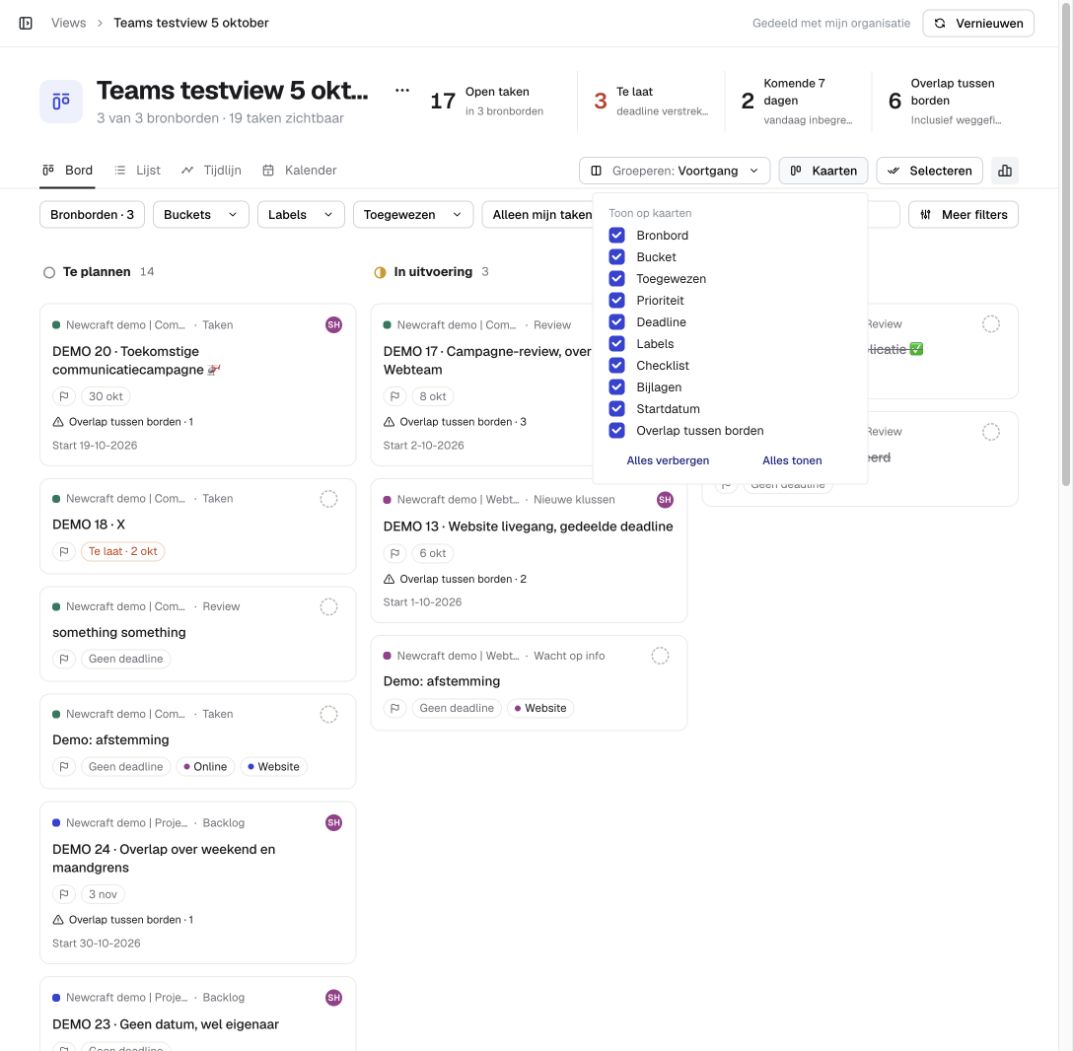1073x1051 pixels.
Task: Uncheck the Prioriteit checkbox
Action: 617,300
